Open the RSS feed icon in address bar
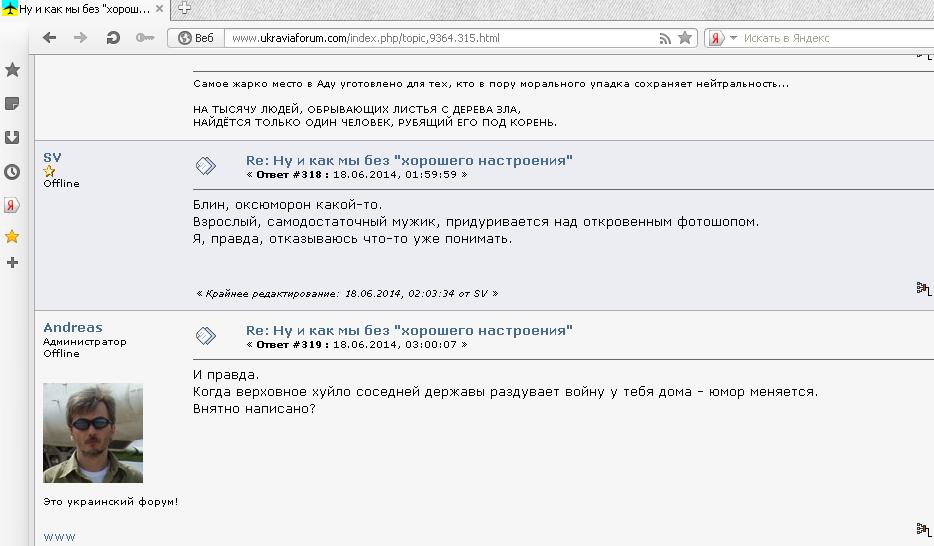This screenshot has width=934, height=546. pos(664,38)
